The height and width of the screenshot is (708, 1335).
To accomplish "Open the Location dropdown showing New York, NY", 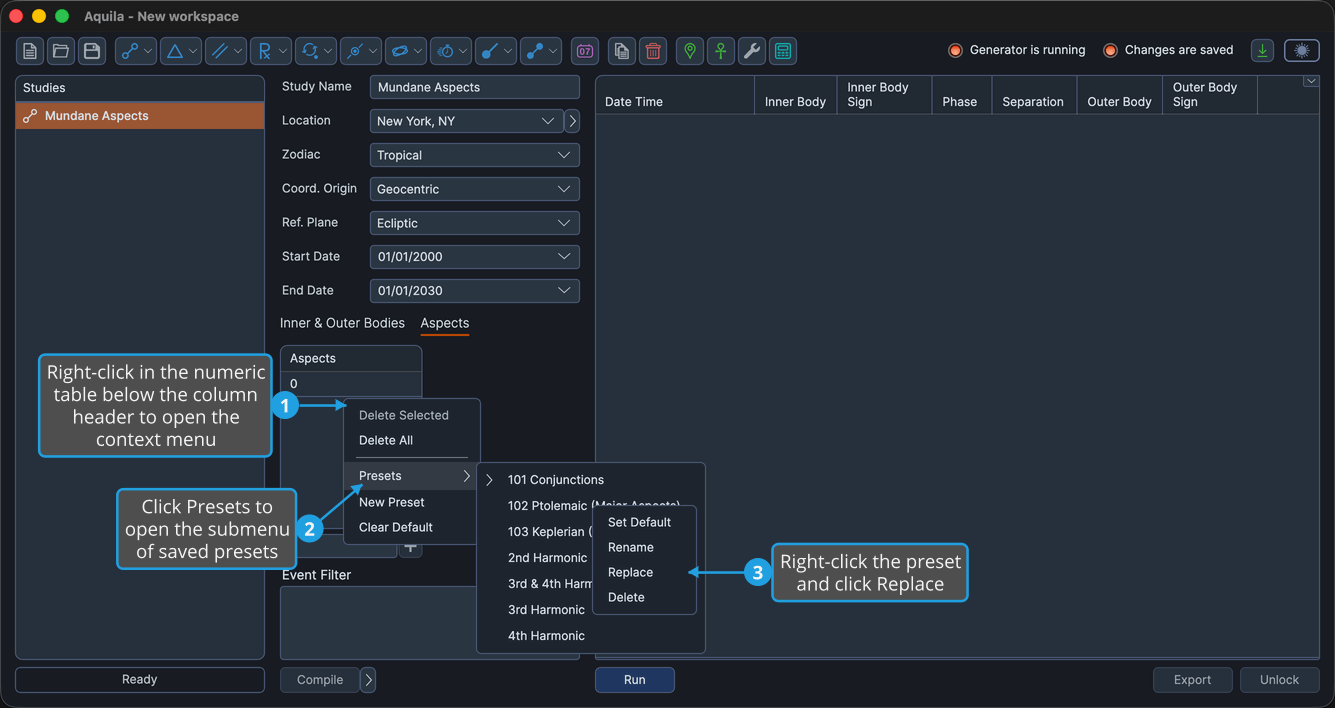I will tap(466, 121).
